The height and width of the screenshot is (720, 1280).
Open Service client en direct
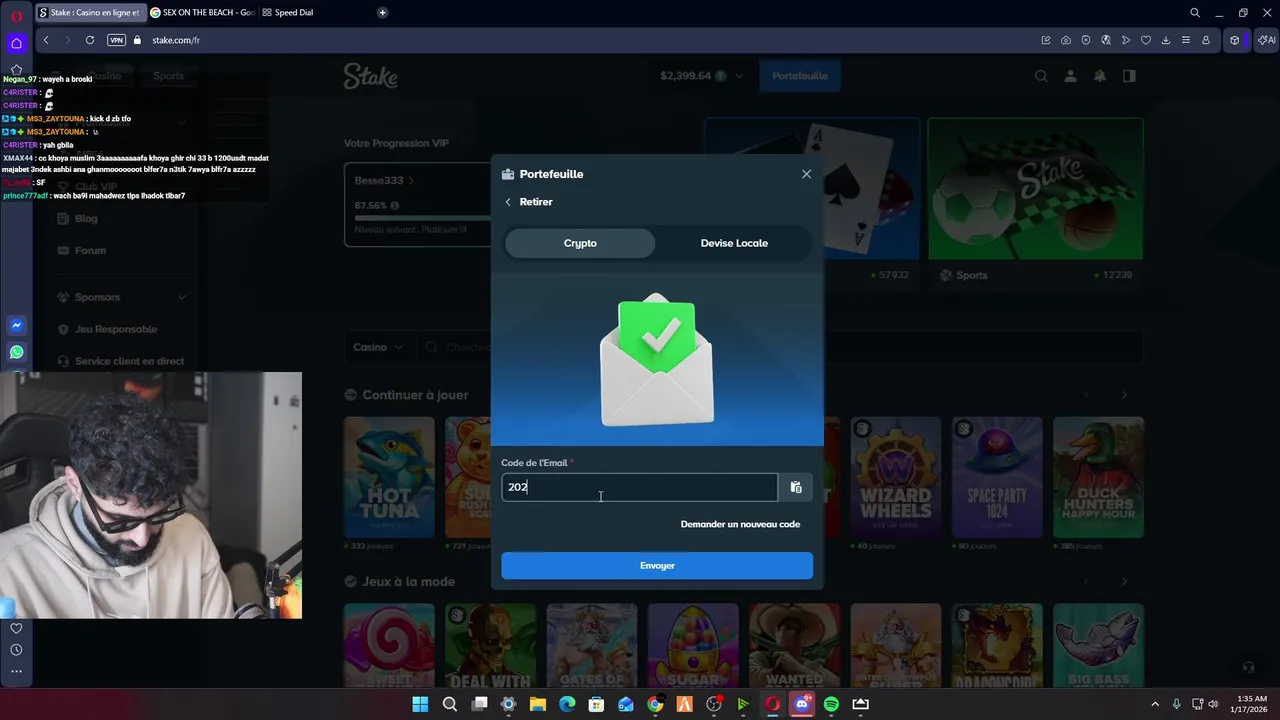coord(129,361)
